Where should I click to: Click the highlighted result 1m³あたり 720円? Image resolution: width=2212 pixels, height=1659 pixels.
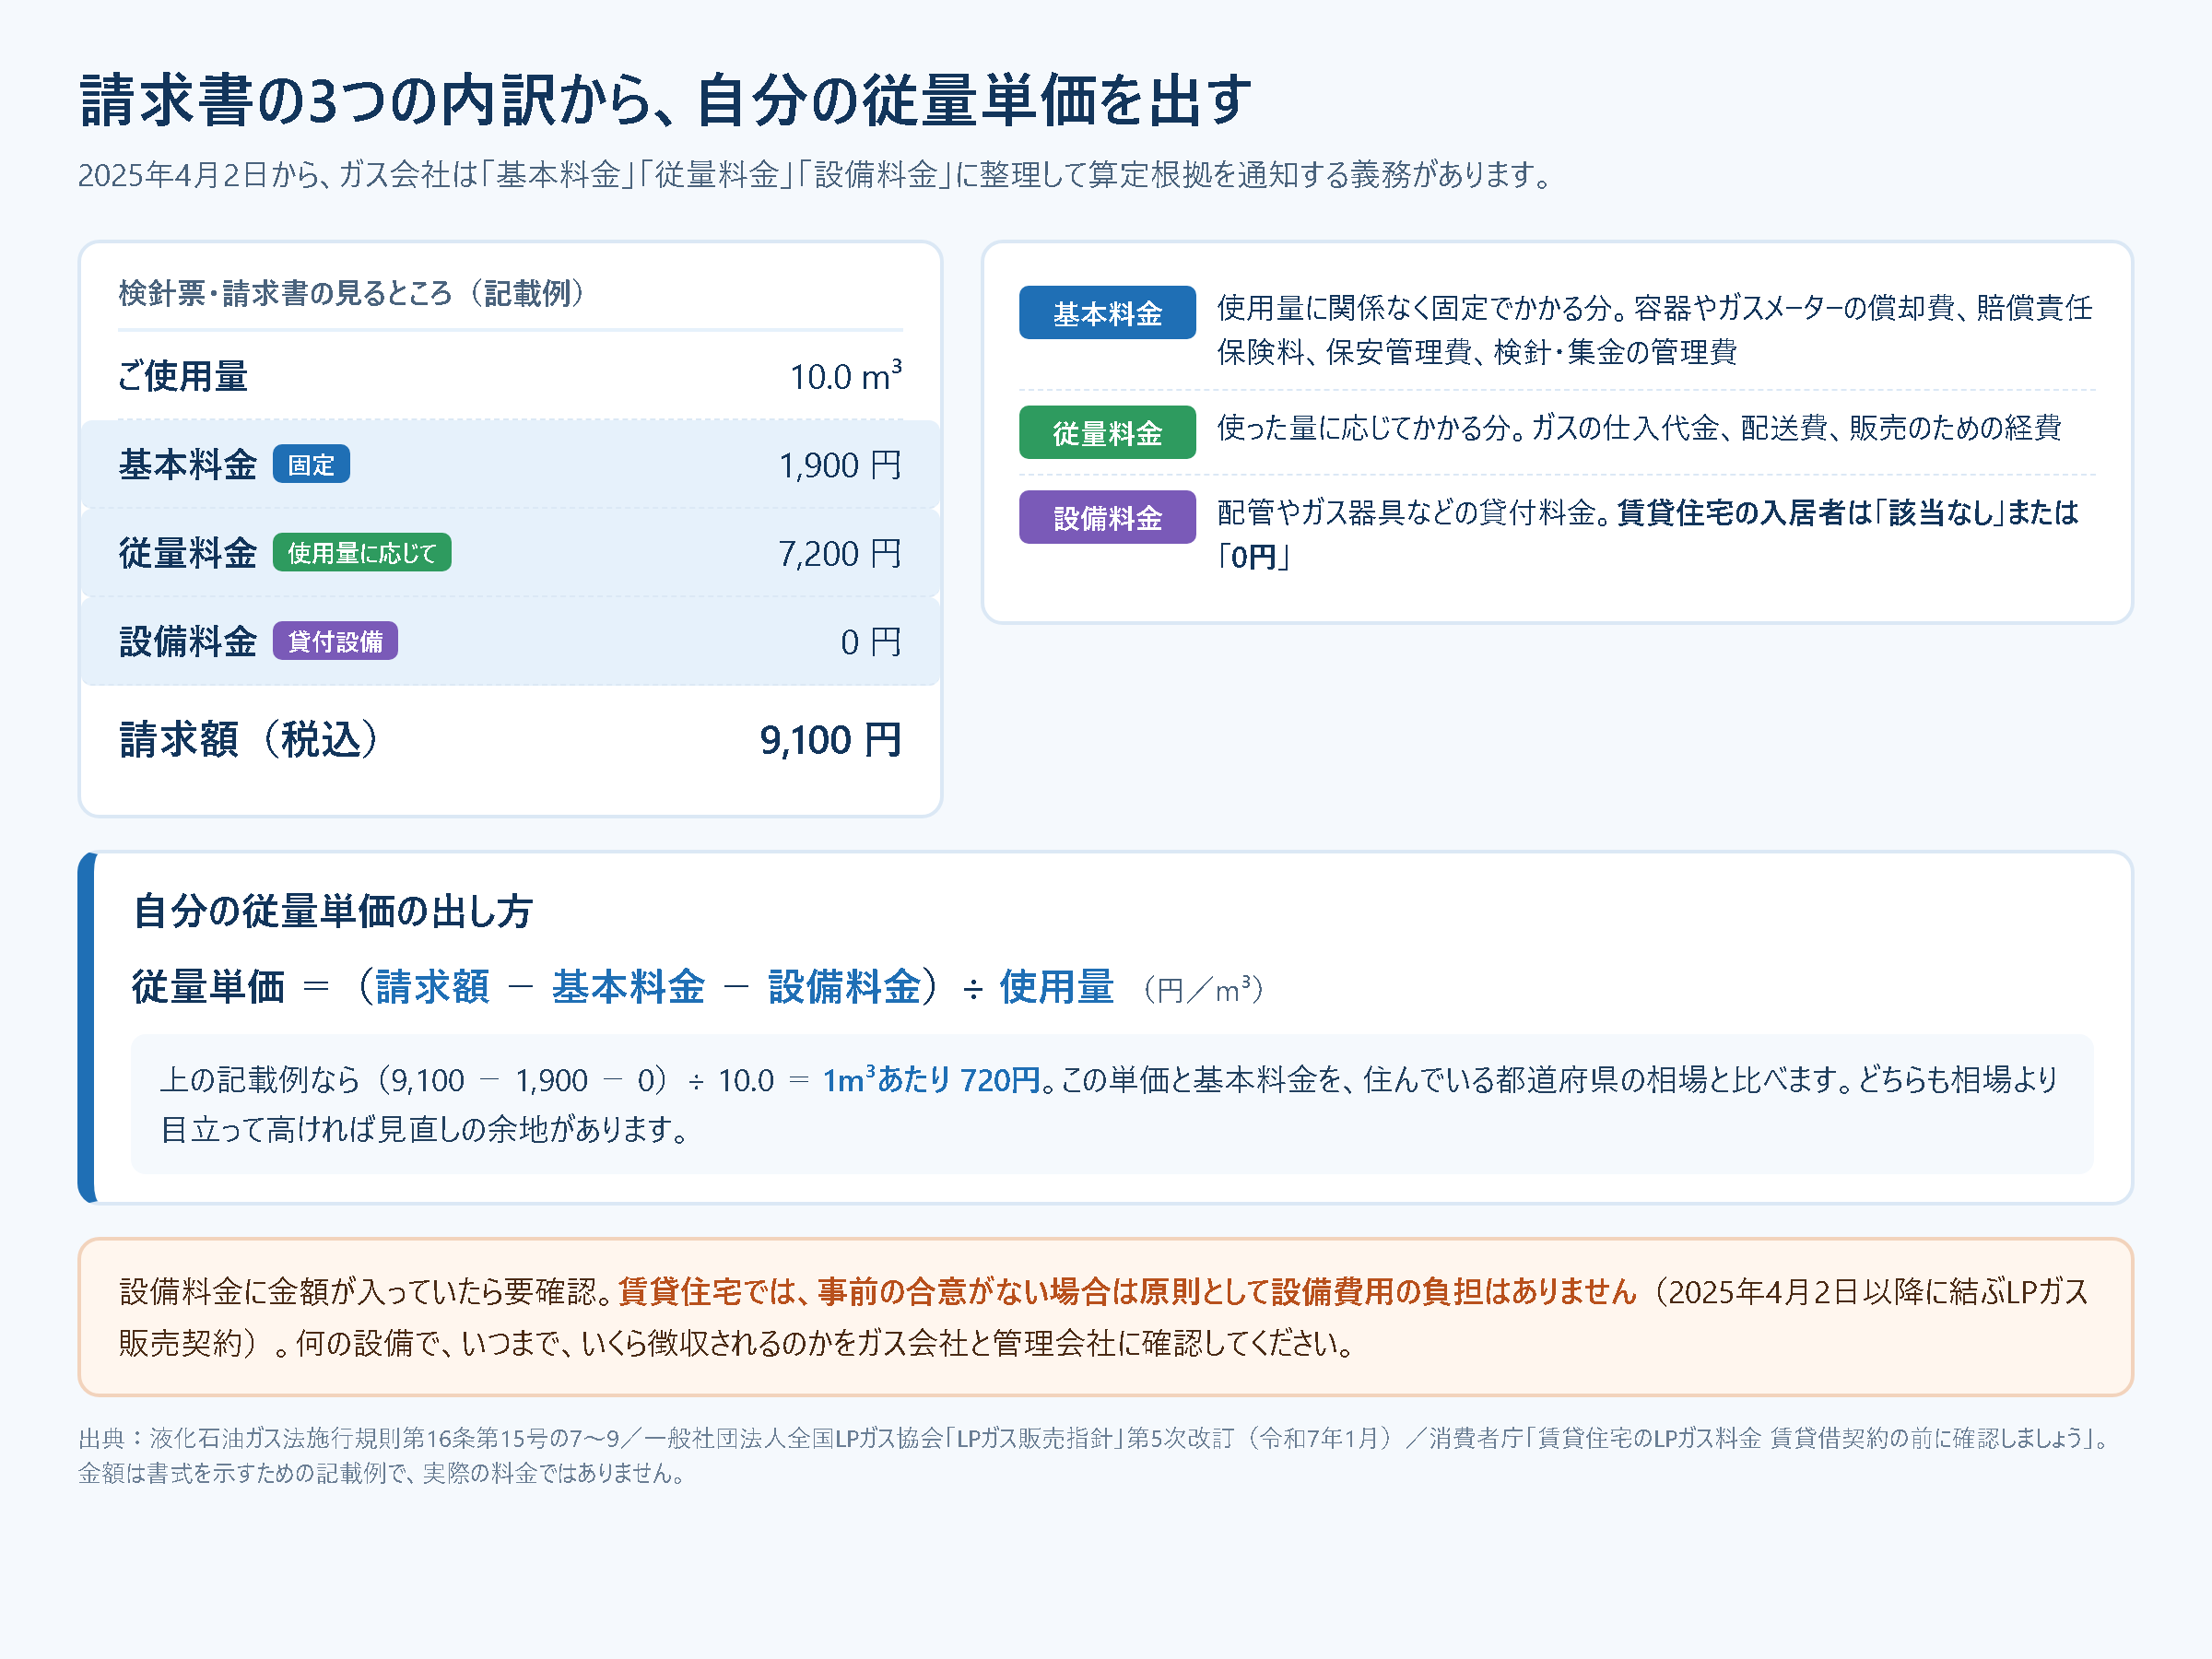pyautogui.click(x=931, y=1079)
